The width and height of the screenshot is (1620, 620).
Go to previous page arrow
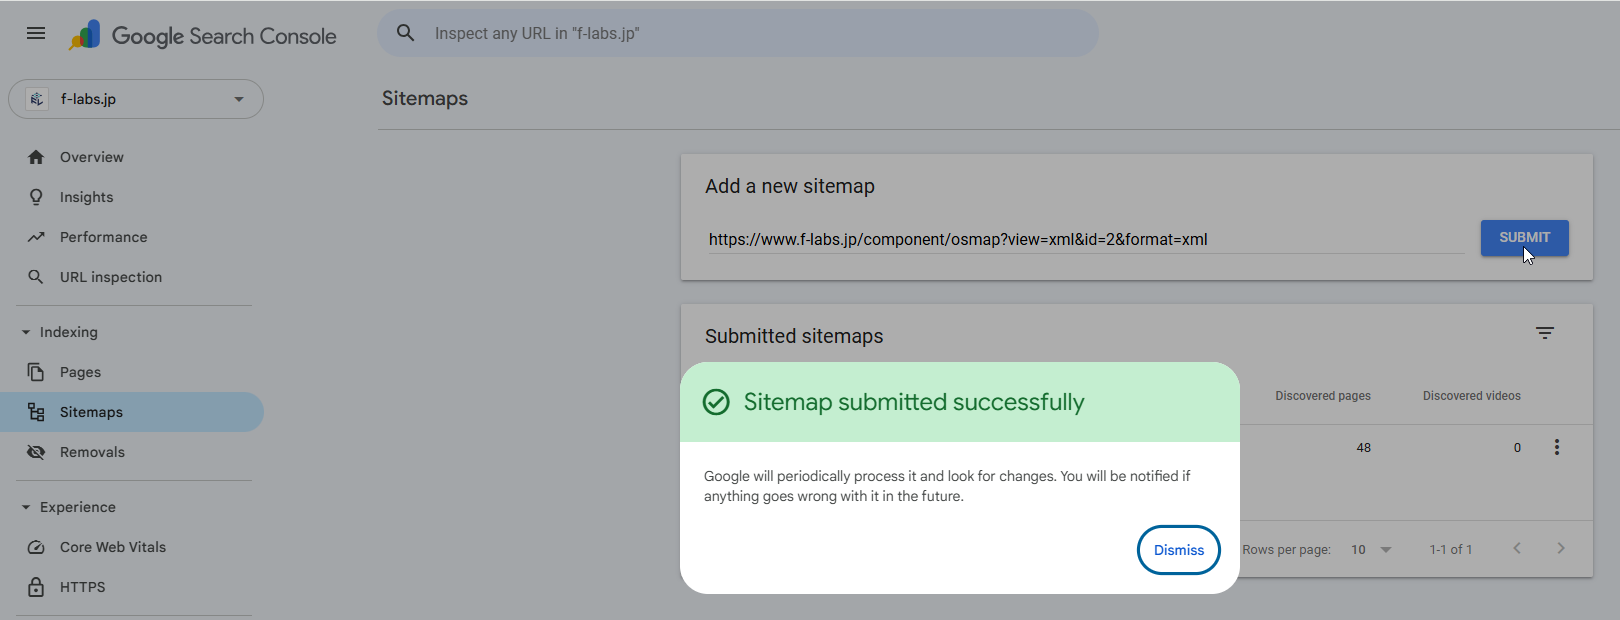[x=1517, y=548]
